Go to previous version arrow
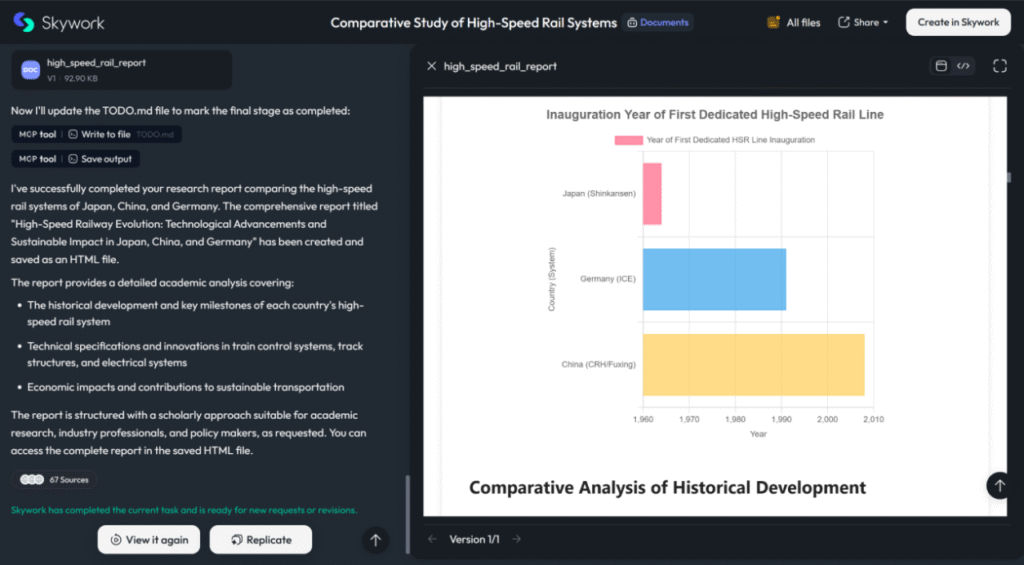This screenshot has width=1024, height=565. click(x=432, y=539)
